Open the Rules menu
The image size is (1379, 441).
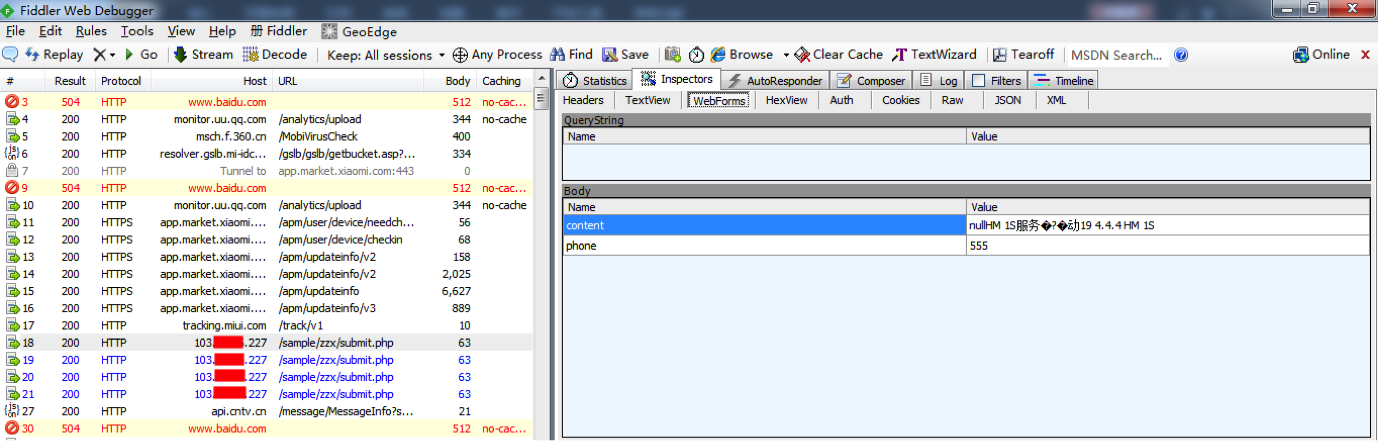(91, 31)
